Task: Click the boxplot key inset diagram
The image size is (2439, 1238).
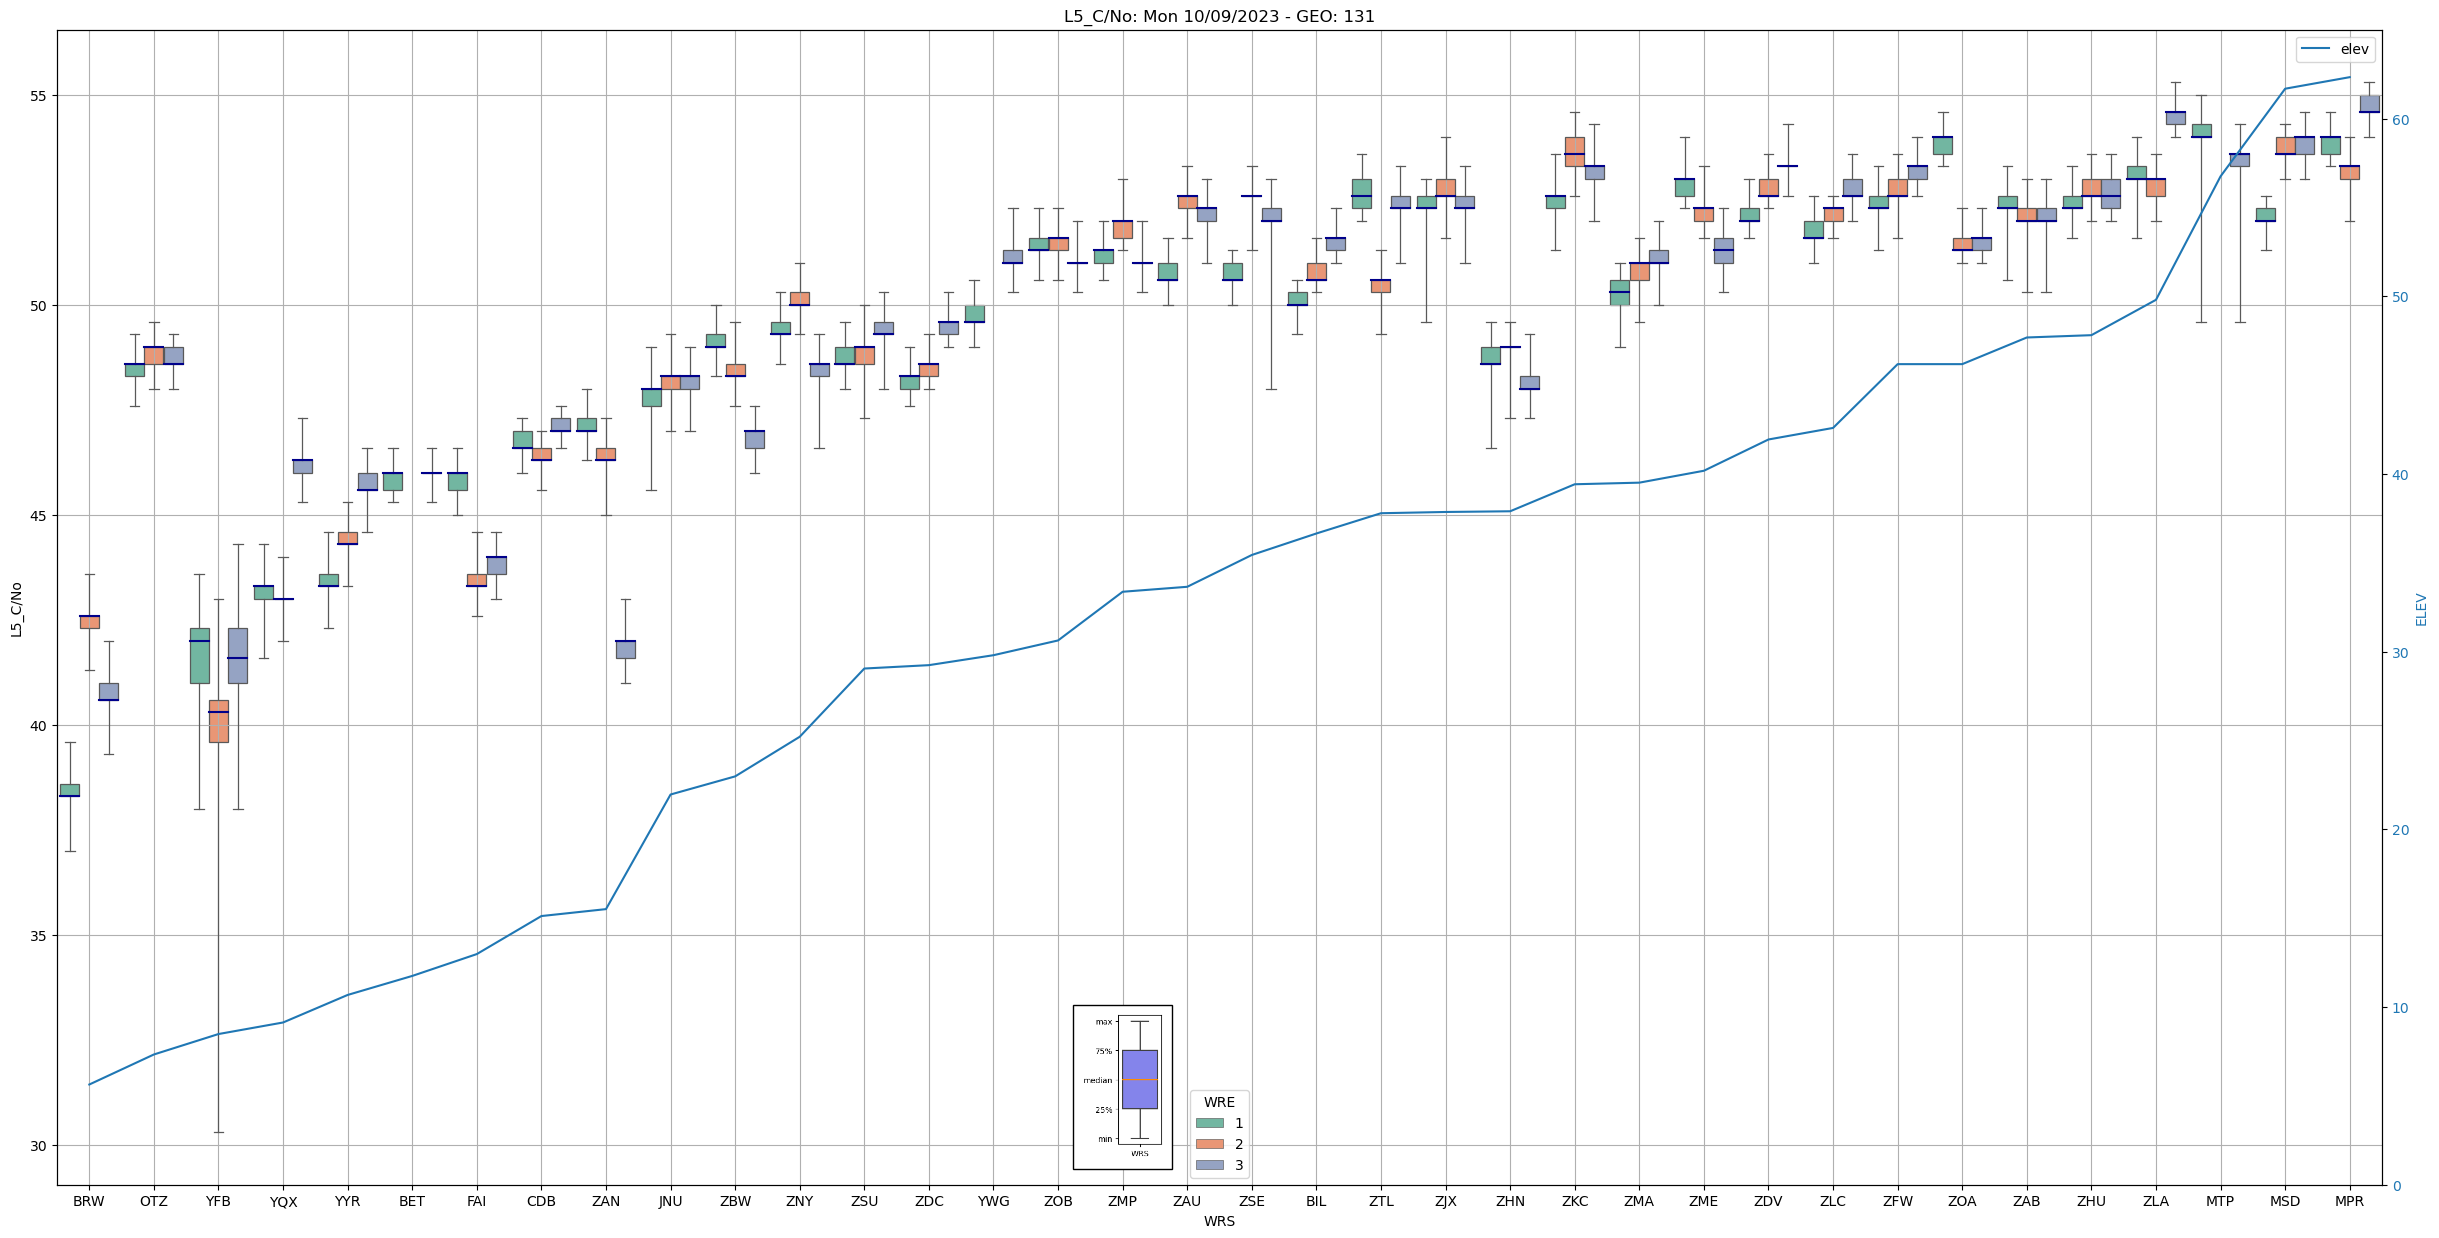Action: pyautogui.click(x=1122, y=1087)
